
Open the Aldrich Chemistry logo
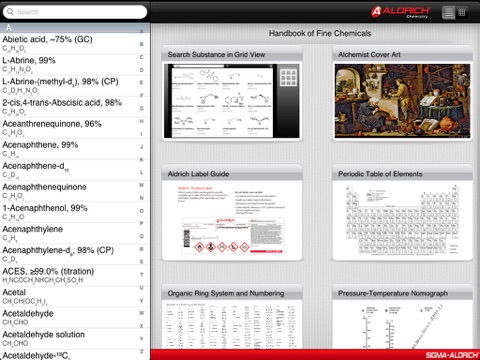click(401, 12)
